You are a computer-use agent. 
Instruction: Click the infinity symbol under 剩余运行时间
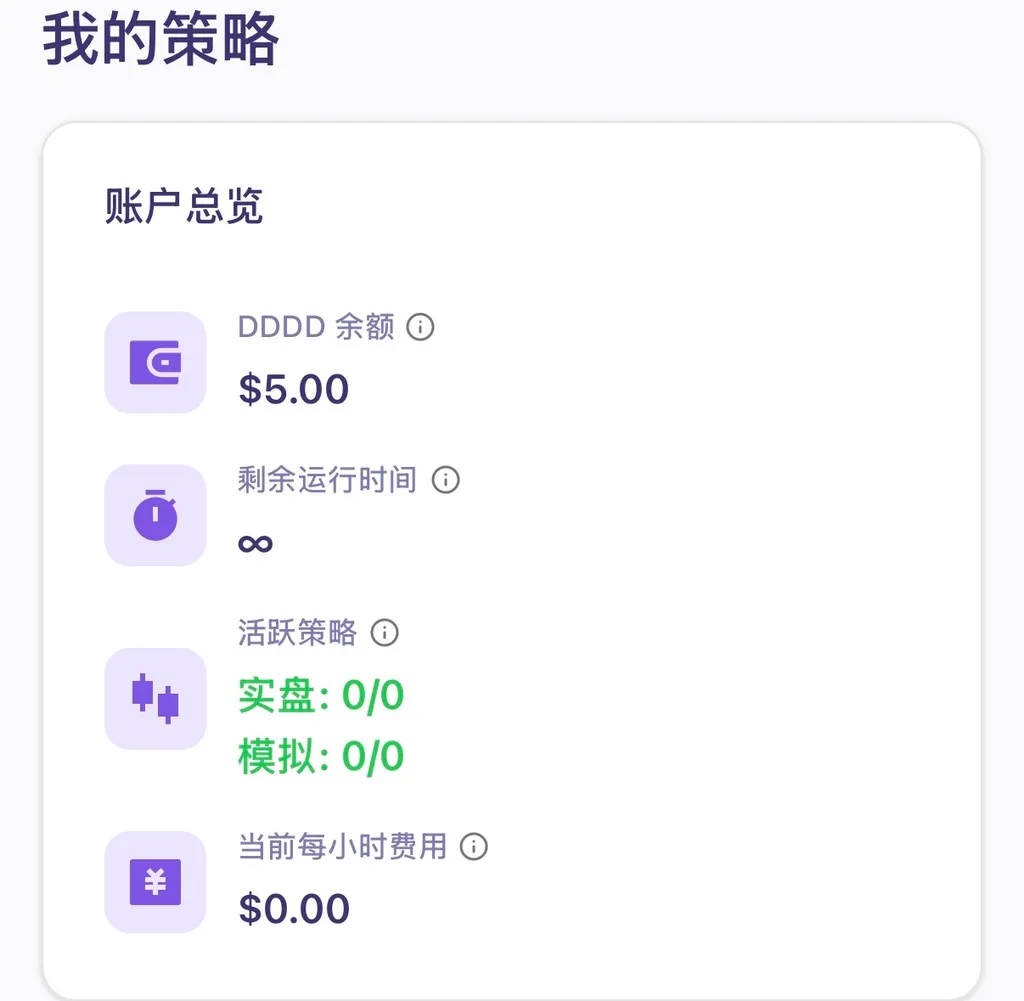[253, 542]
